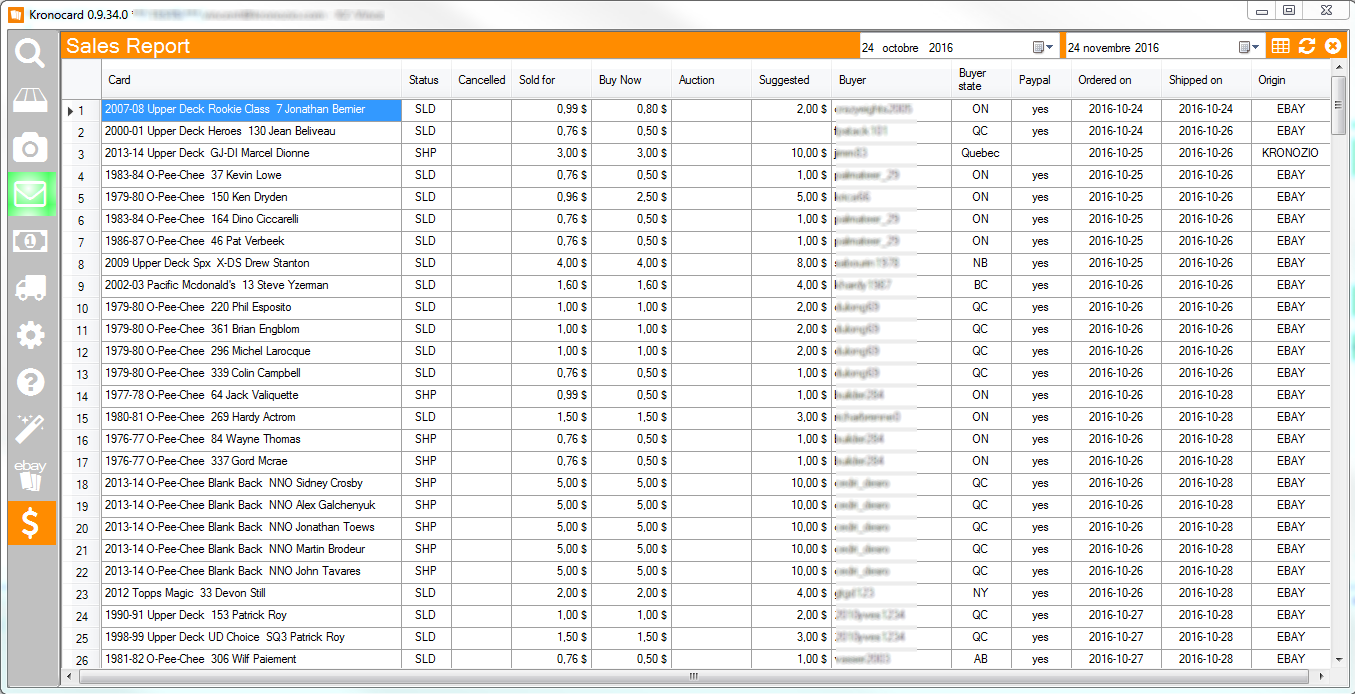Viewport: 1355px width, 694px height.
Task: Select the '33 Devon Still' card cell
Action: (x=252, y=594)
